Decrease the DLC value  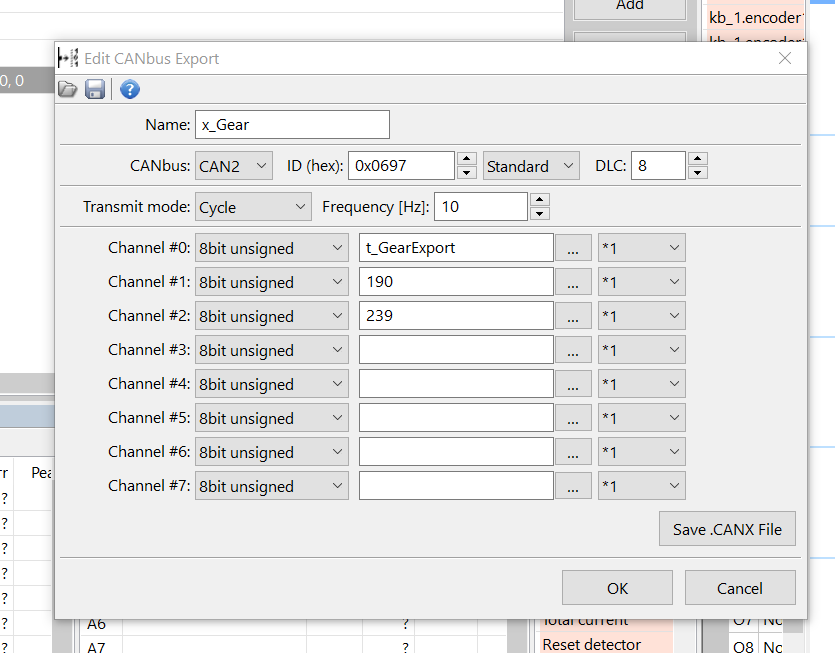point(698,173)
